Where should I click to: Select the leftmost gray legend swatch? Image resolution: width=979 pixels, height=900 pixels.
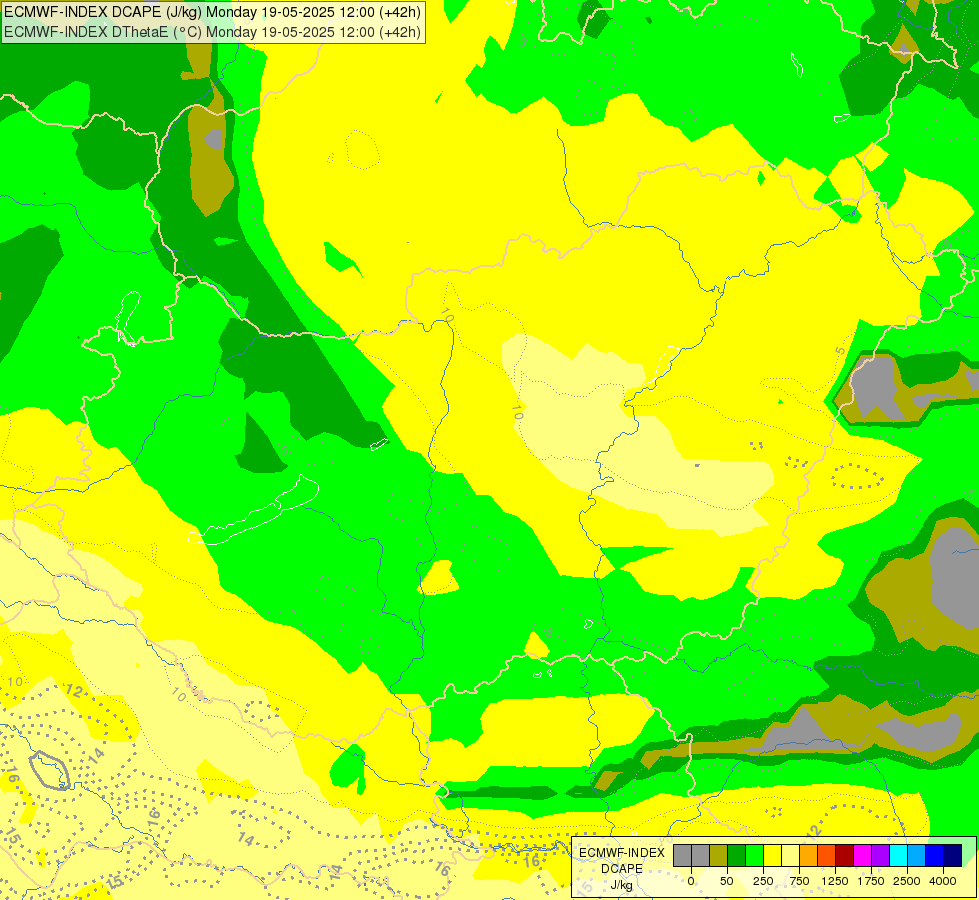pos(682,855)
